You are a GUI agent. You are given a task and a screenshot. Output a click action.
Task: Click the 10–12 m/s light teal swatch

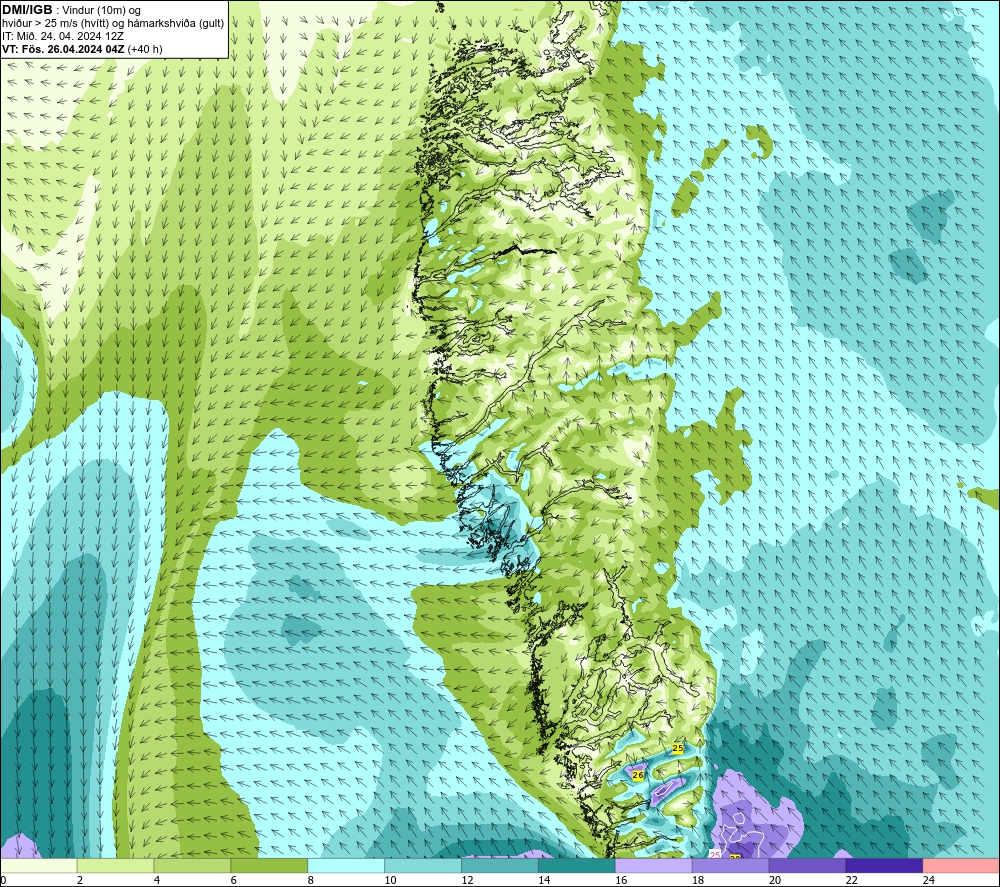[x=423, y=866]
